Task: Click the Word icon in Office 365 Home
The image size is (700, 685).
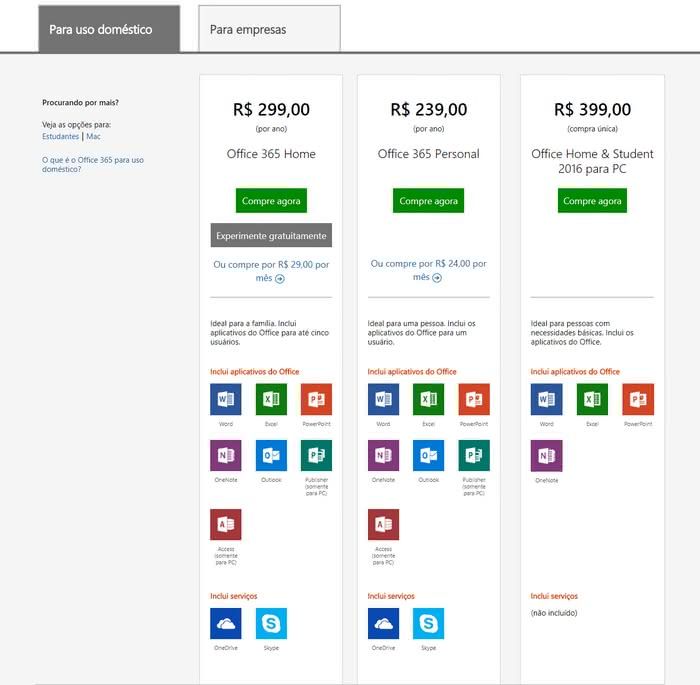Action: (226, 399)
